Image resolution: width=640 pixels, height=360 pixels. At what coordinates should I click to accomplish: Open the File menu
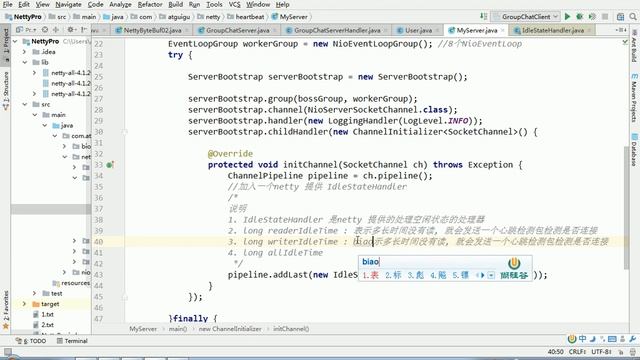point(7,4)
